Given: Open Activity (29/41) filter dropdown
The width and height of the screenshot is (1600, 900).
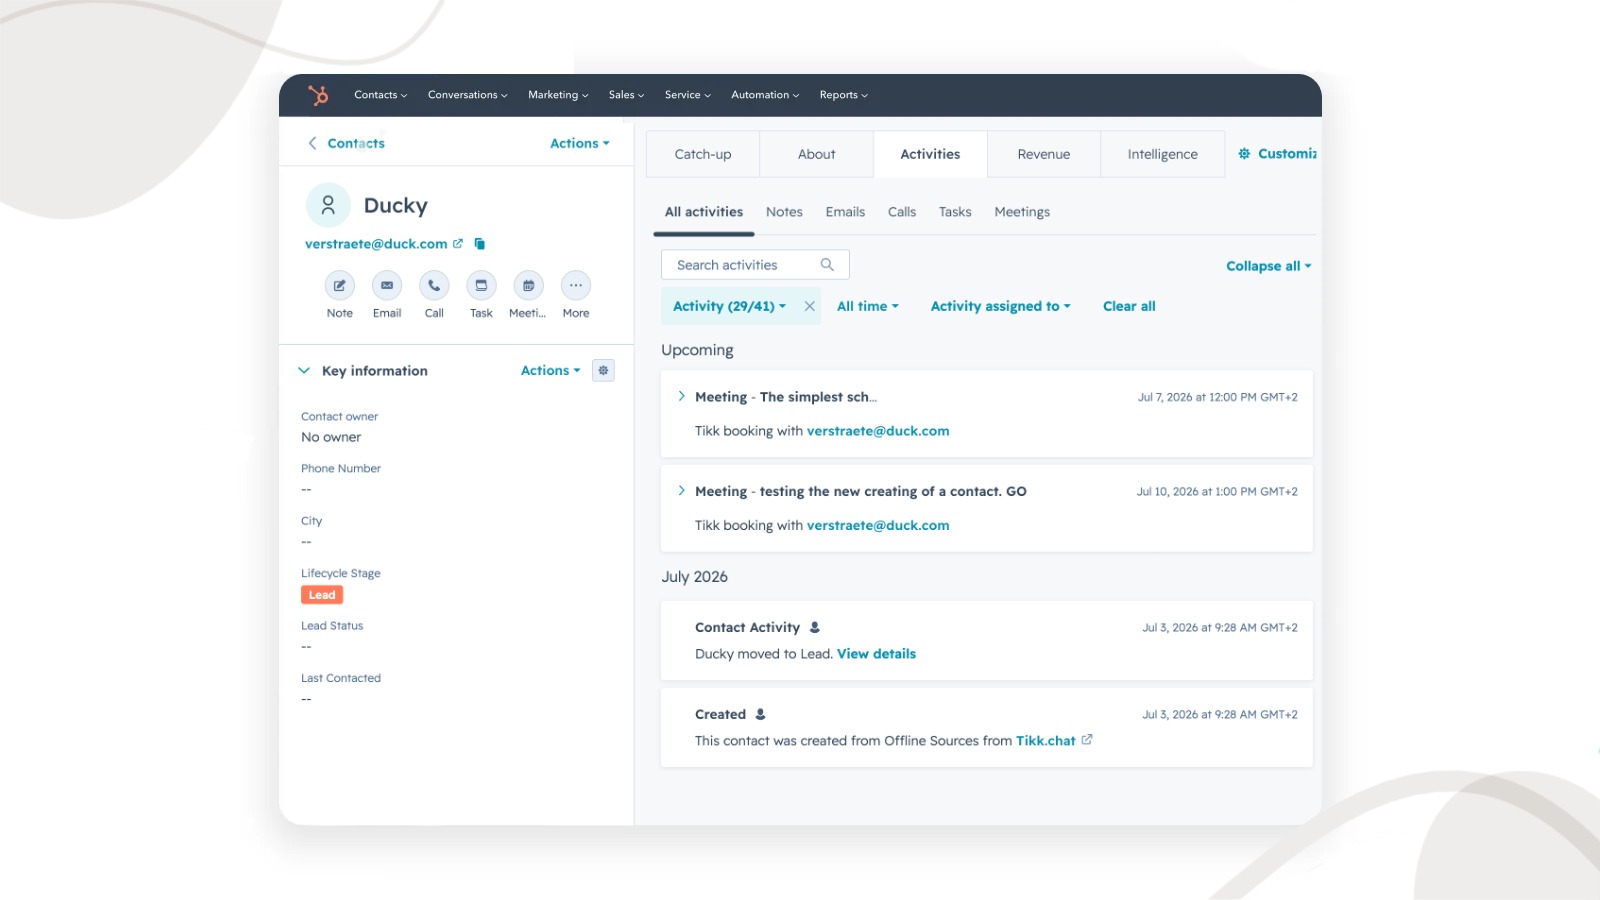Looking at the screenshot, I should pos(729,306).
